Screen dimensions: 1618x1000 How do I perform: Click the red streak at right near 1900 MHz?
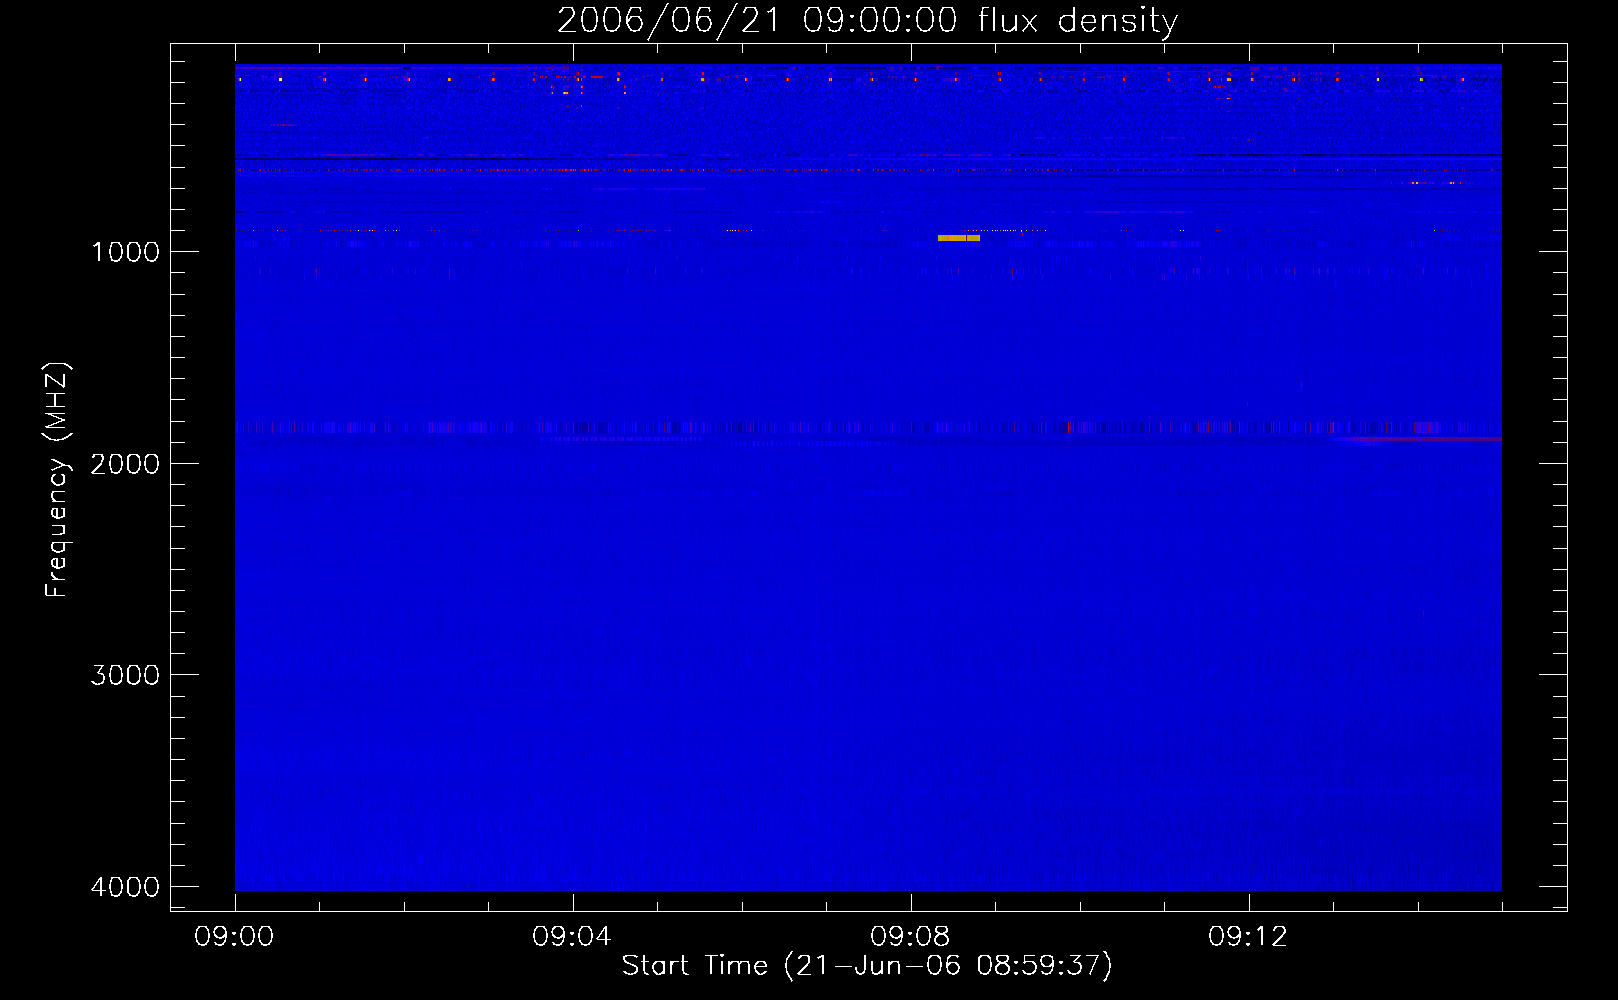pos(1418,439)
